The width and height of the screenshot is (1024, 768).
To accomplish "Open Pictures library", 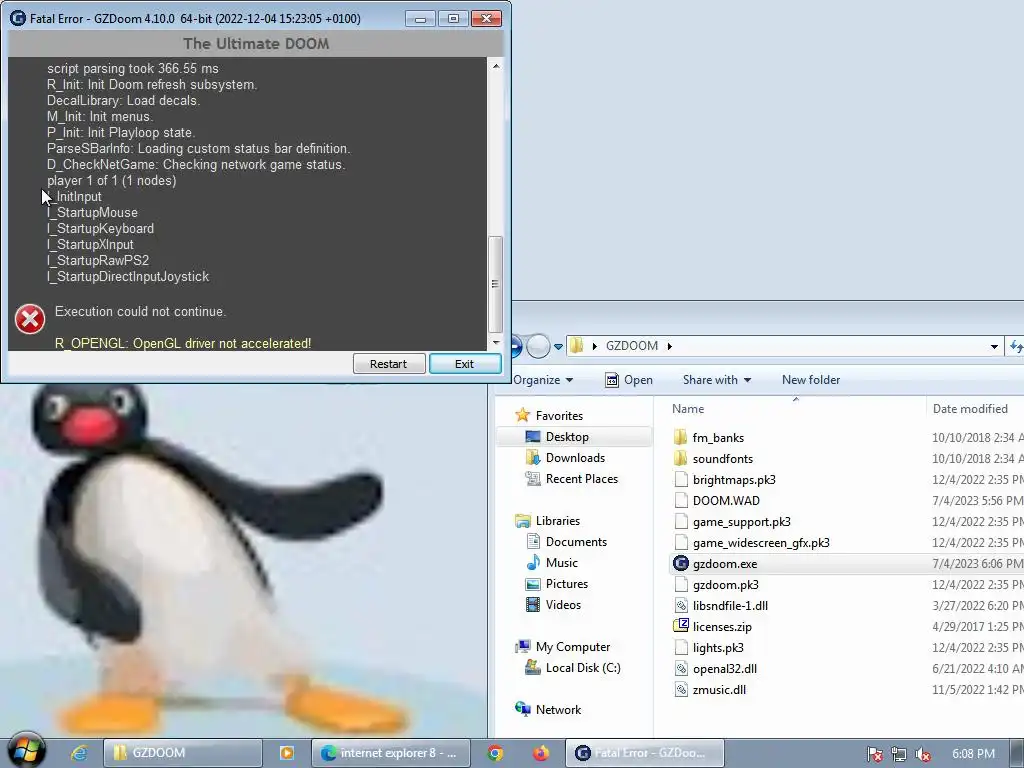I will point(566,584).
